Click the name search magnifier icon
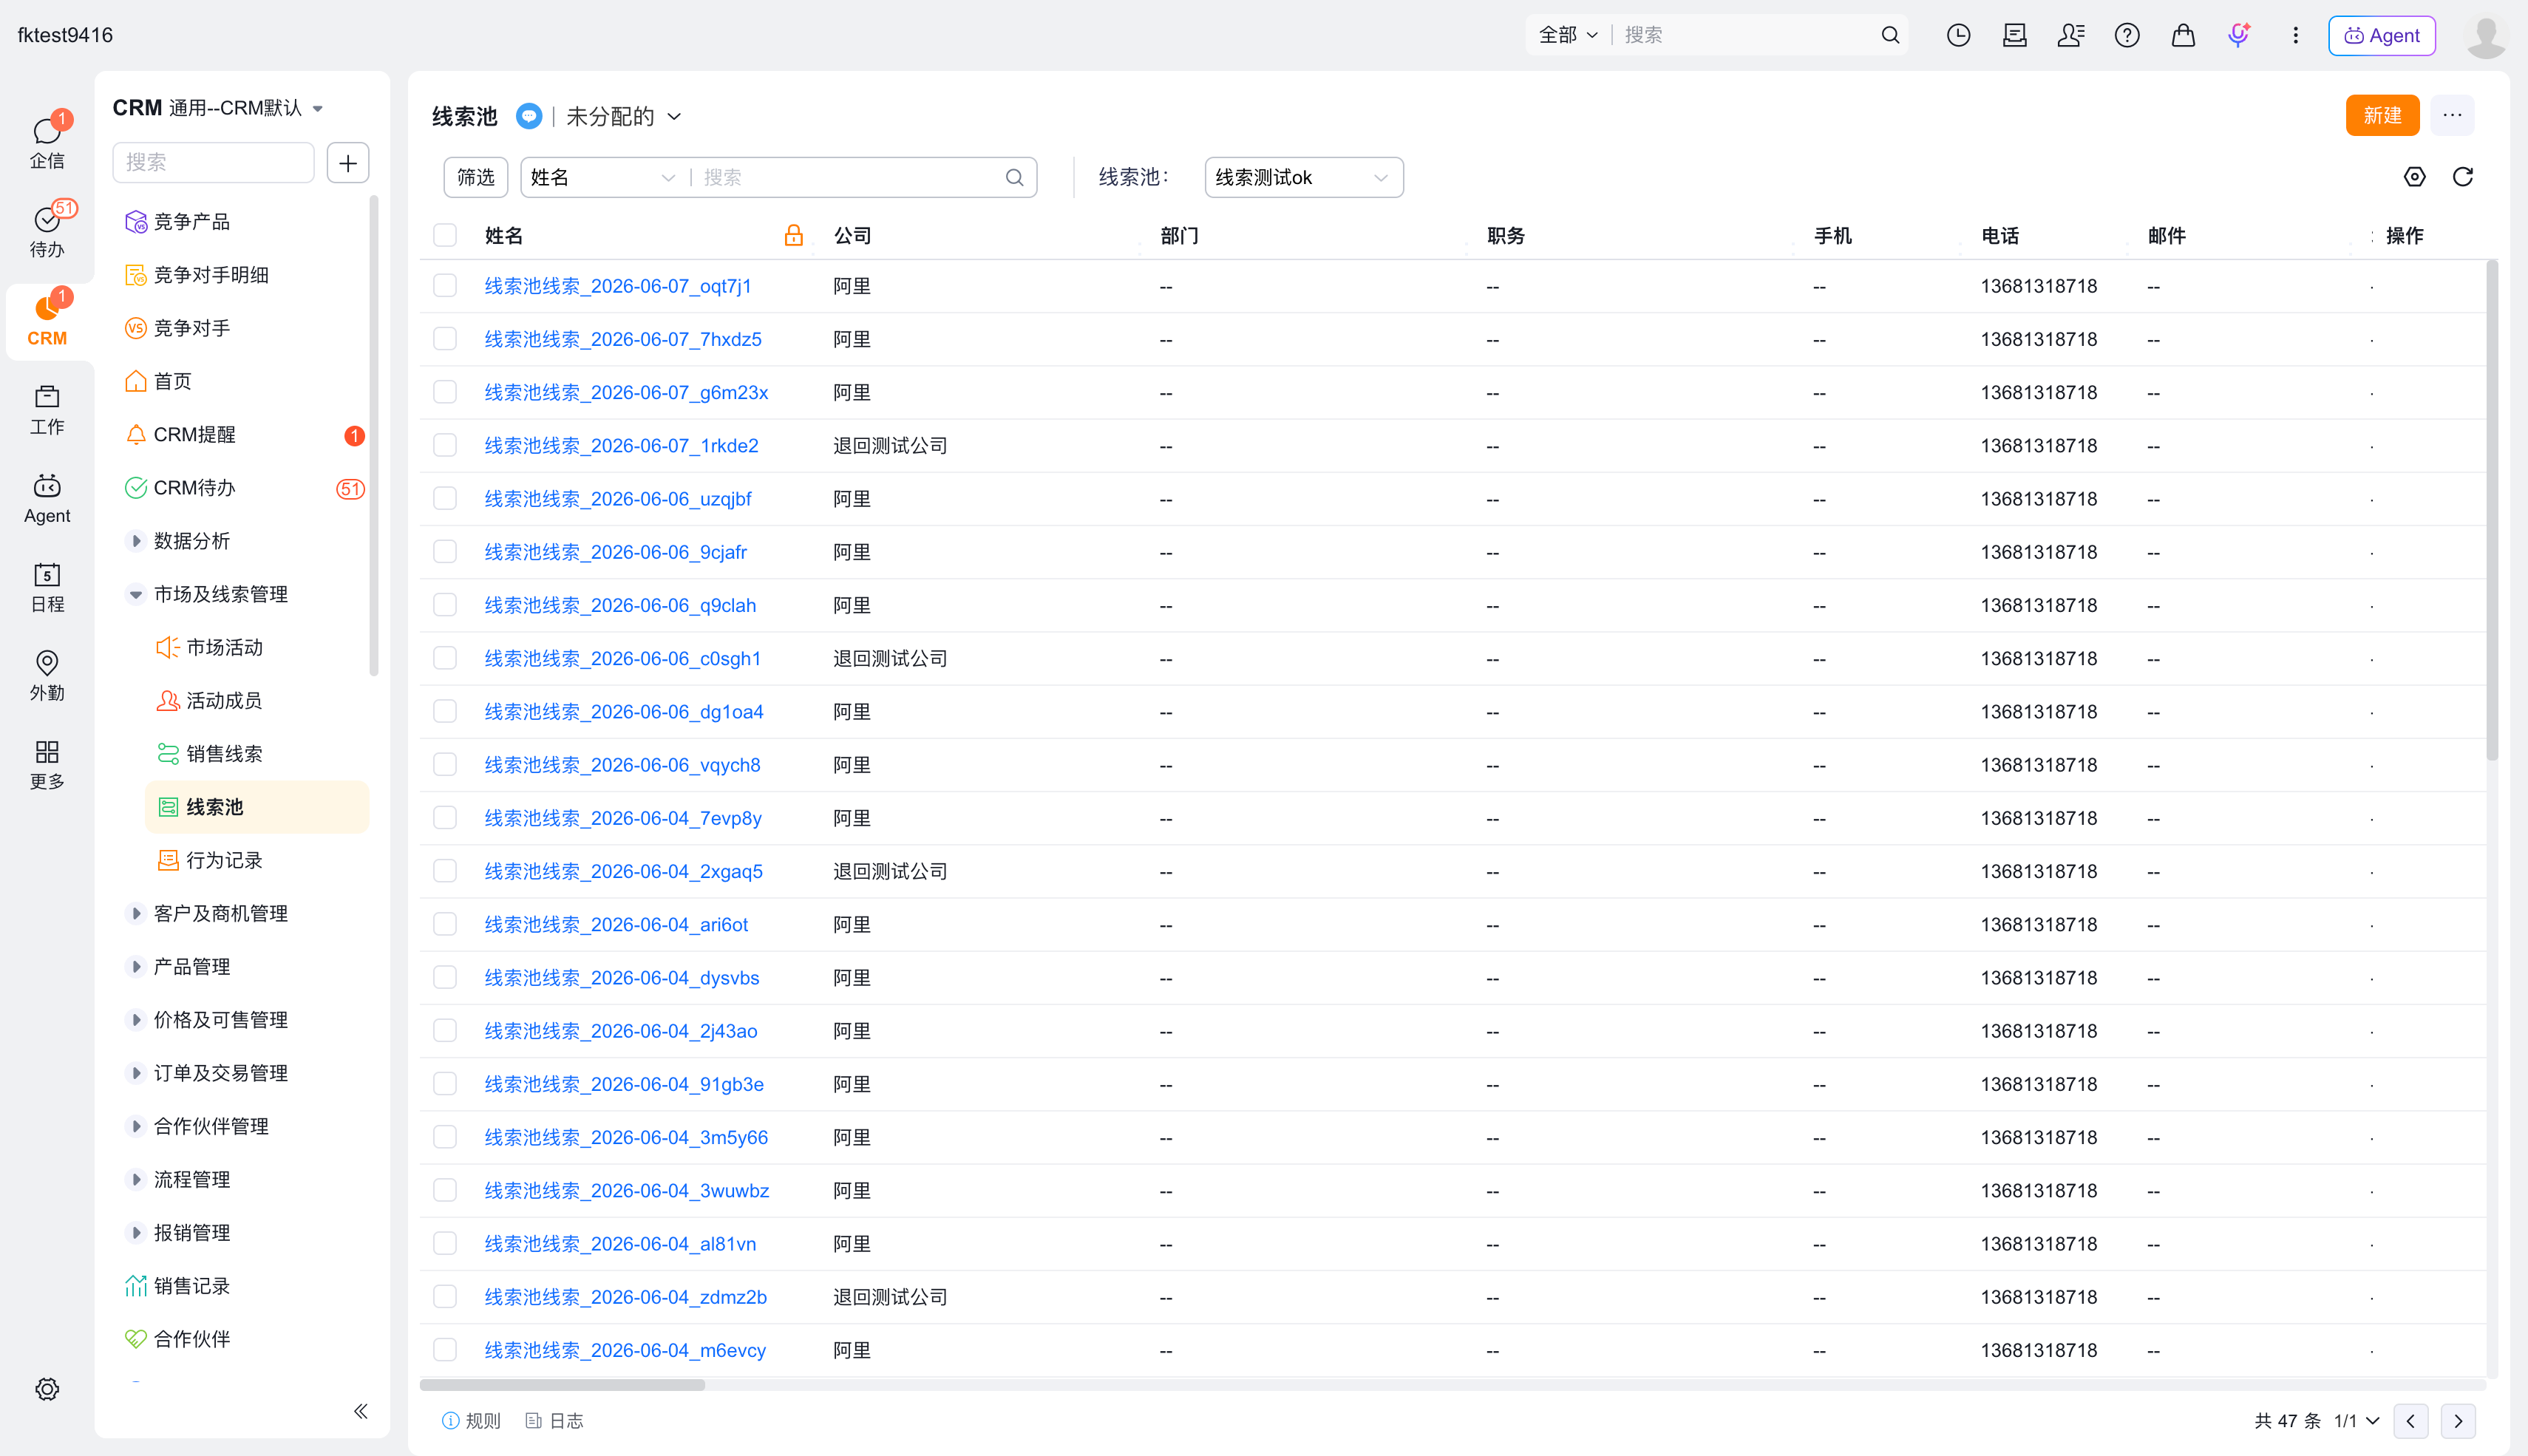Screen dimensions: 2528x1456 pos(1014,177)
